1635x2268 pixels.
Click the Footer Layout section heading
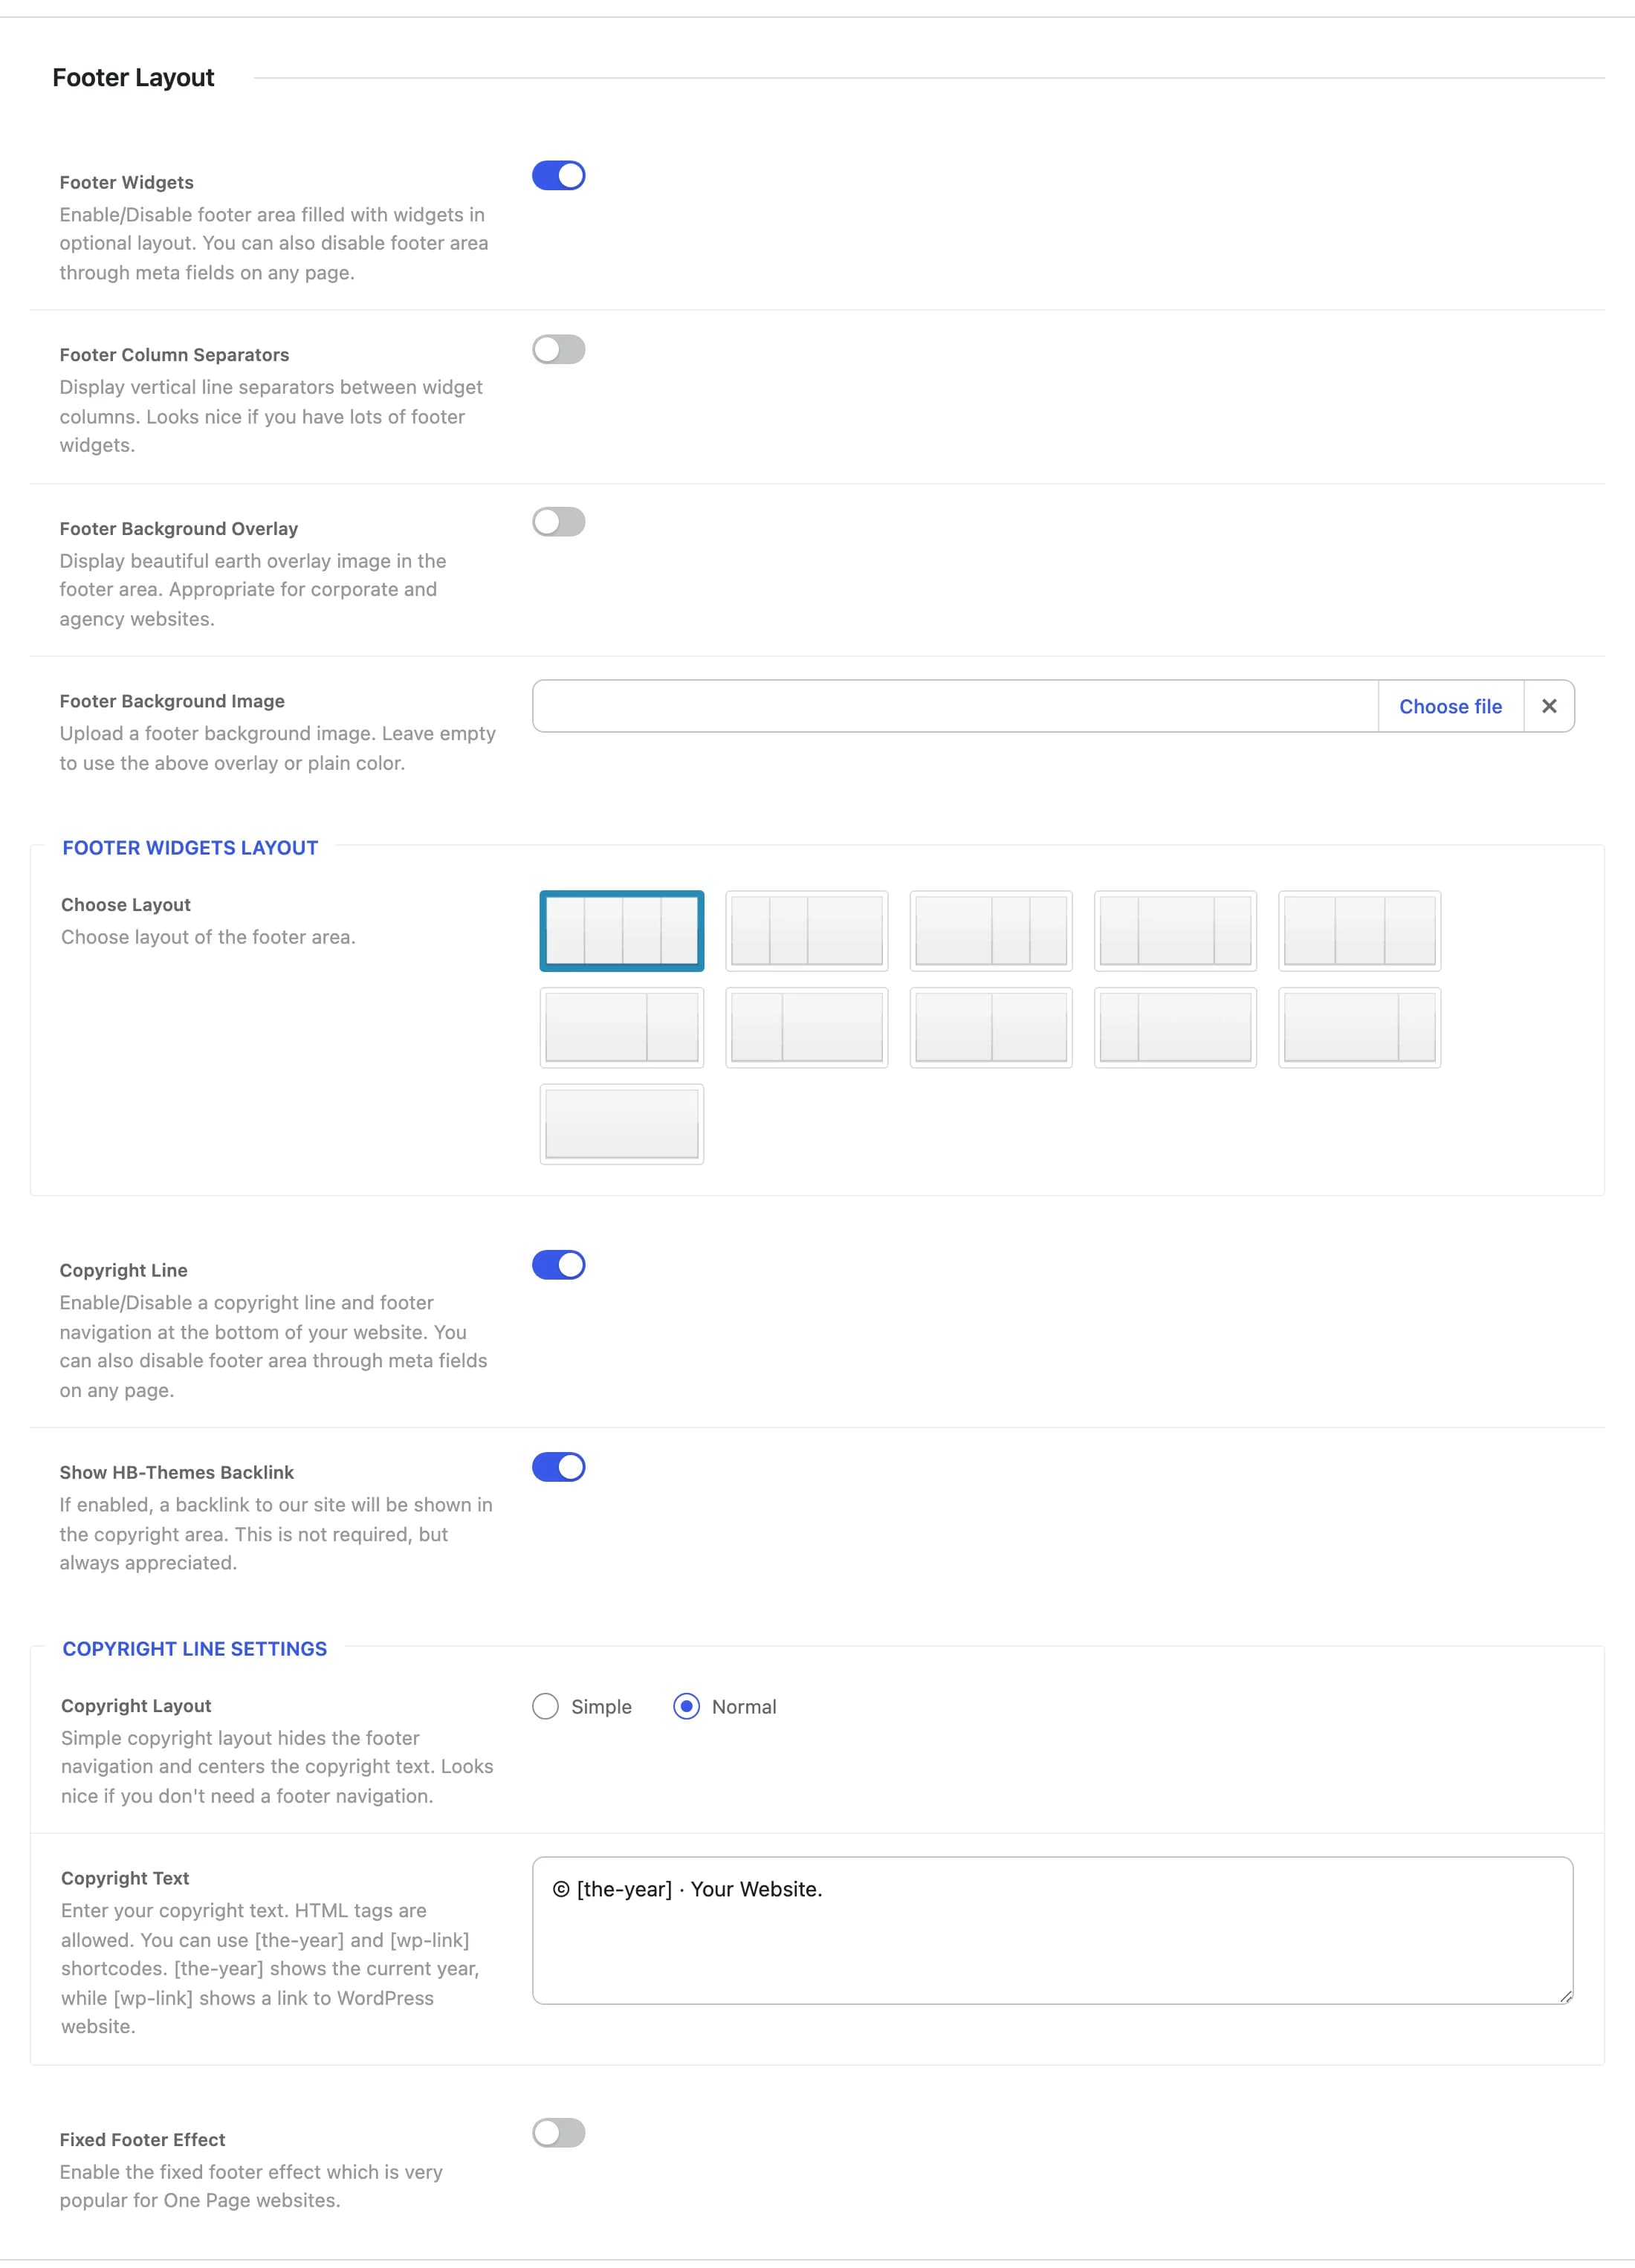(x=133, y=78)
